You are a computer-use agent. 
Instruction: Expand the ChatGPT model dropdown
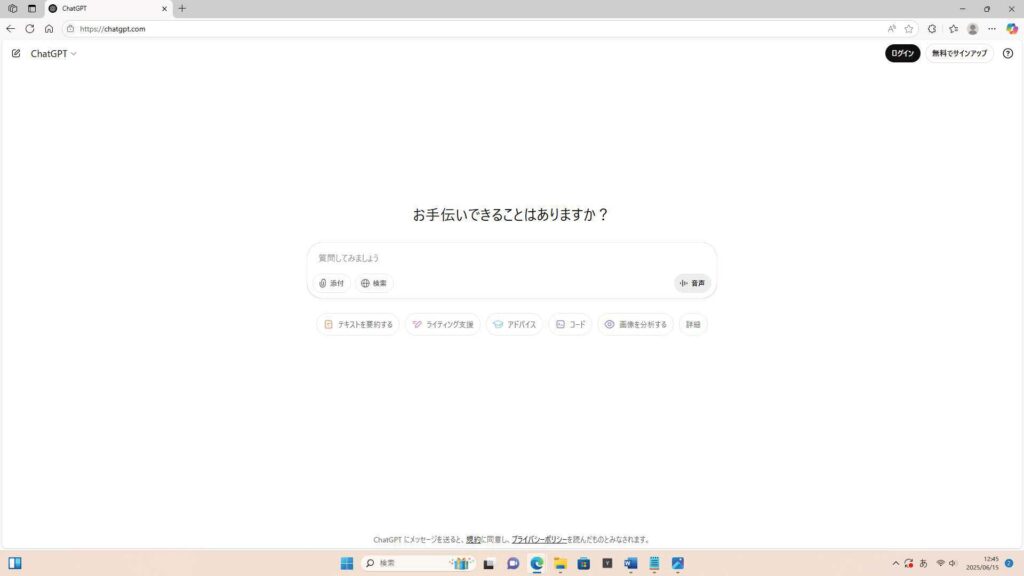coord(53,54)
